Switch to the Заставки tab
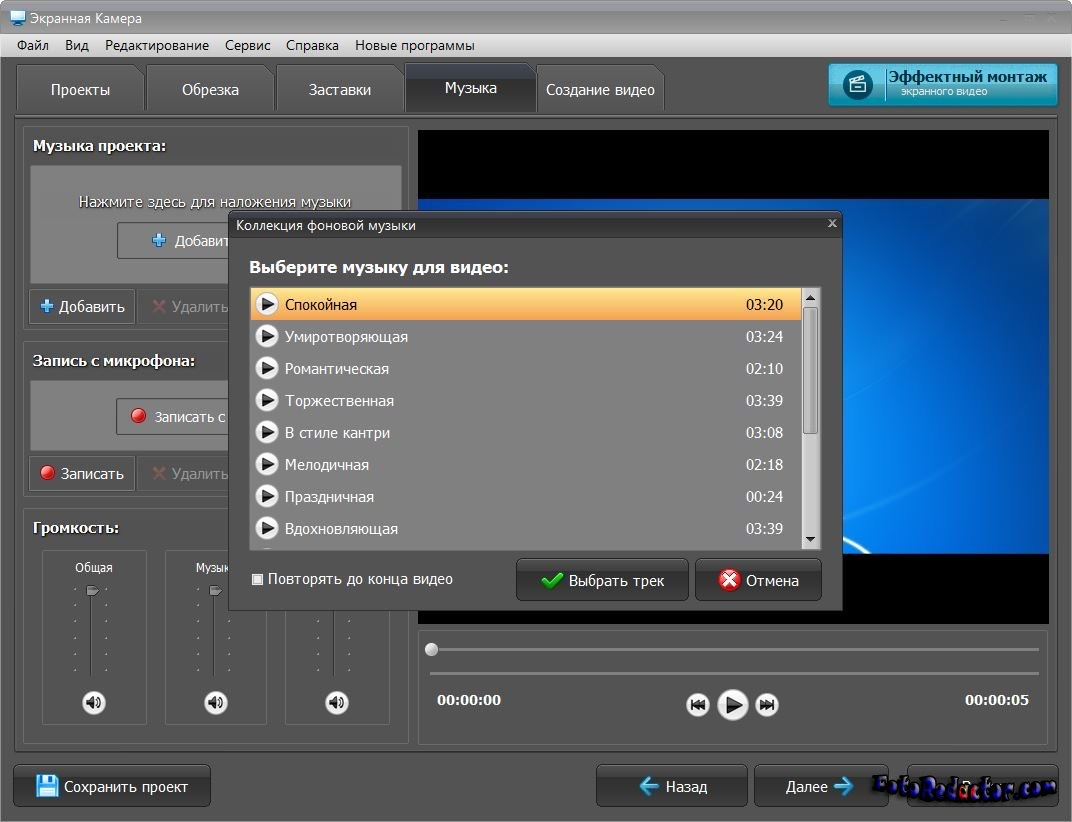Viewport: 1072px width, 822px height. coord(340,90)
